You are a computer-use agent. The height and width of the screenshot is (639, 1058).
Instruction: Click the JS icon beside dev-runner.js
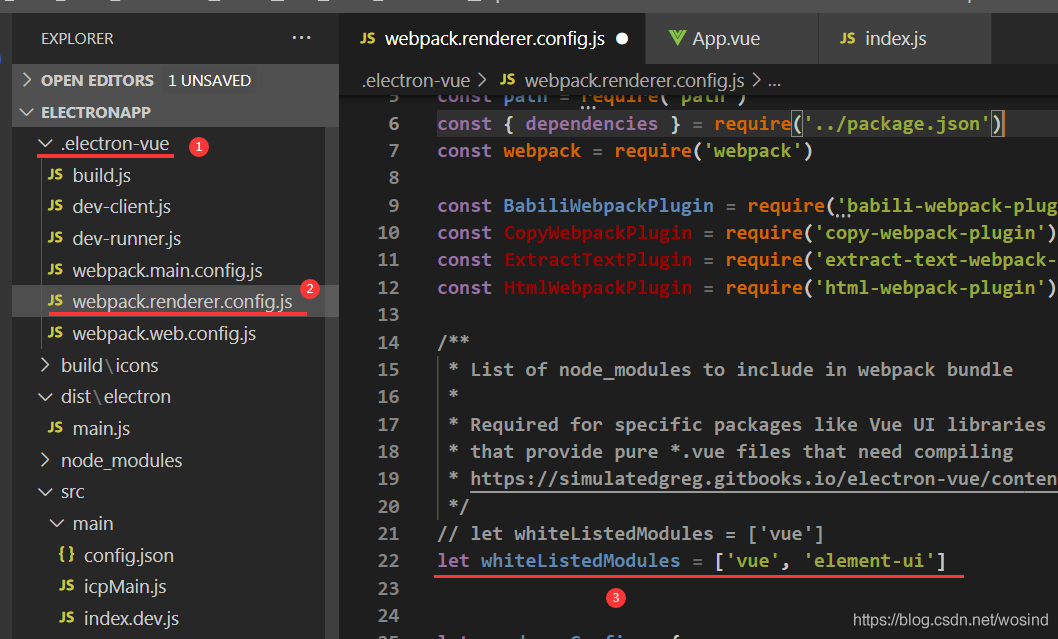[x=55, y=238]
